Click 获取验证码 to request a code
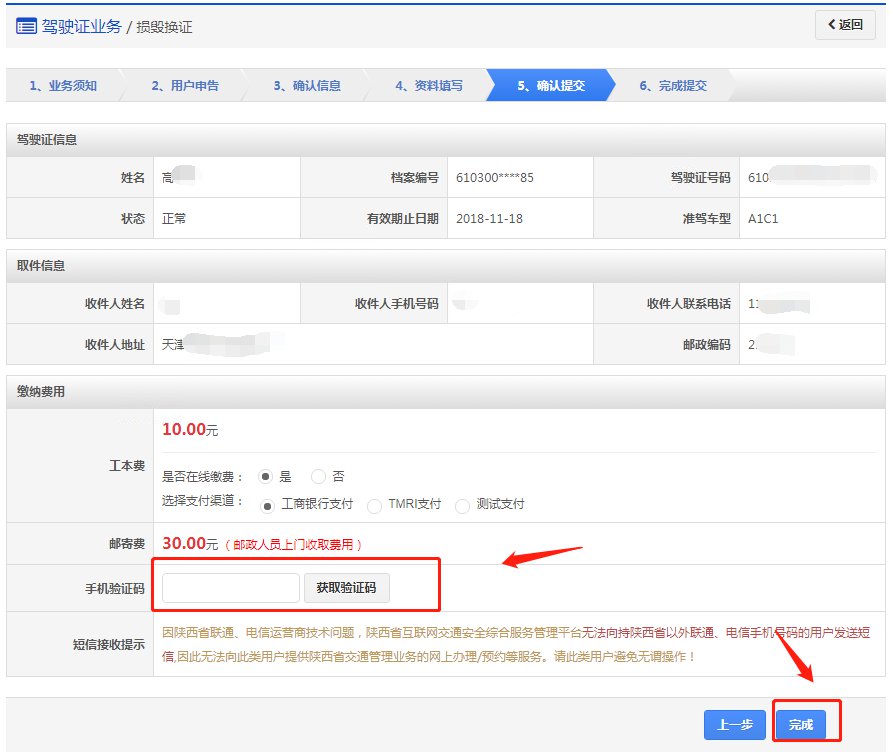Viewport: 891px width, 756px height. (346, 588)
